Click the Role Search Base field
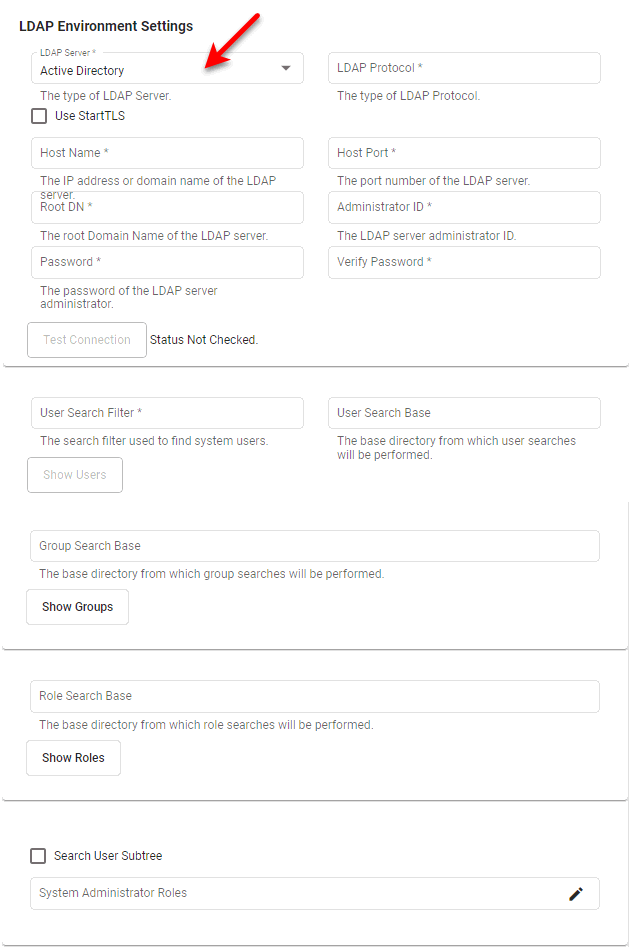629x947 pixels. point(313,696)
